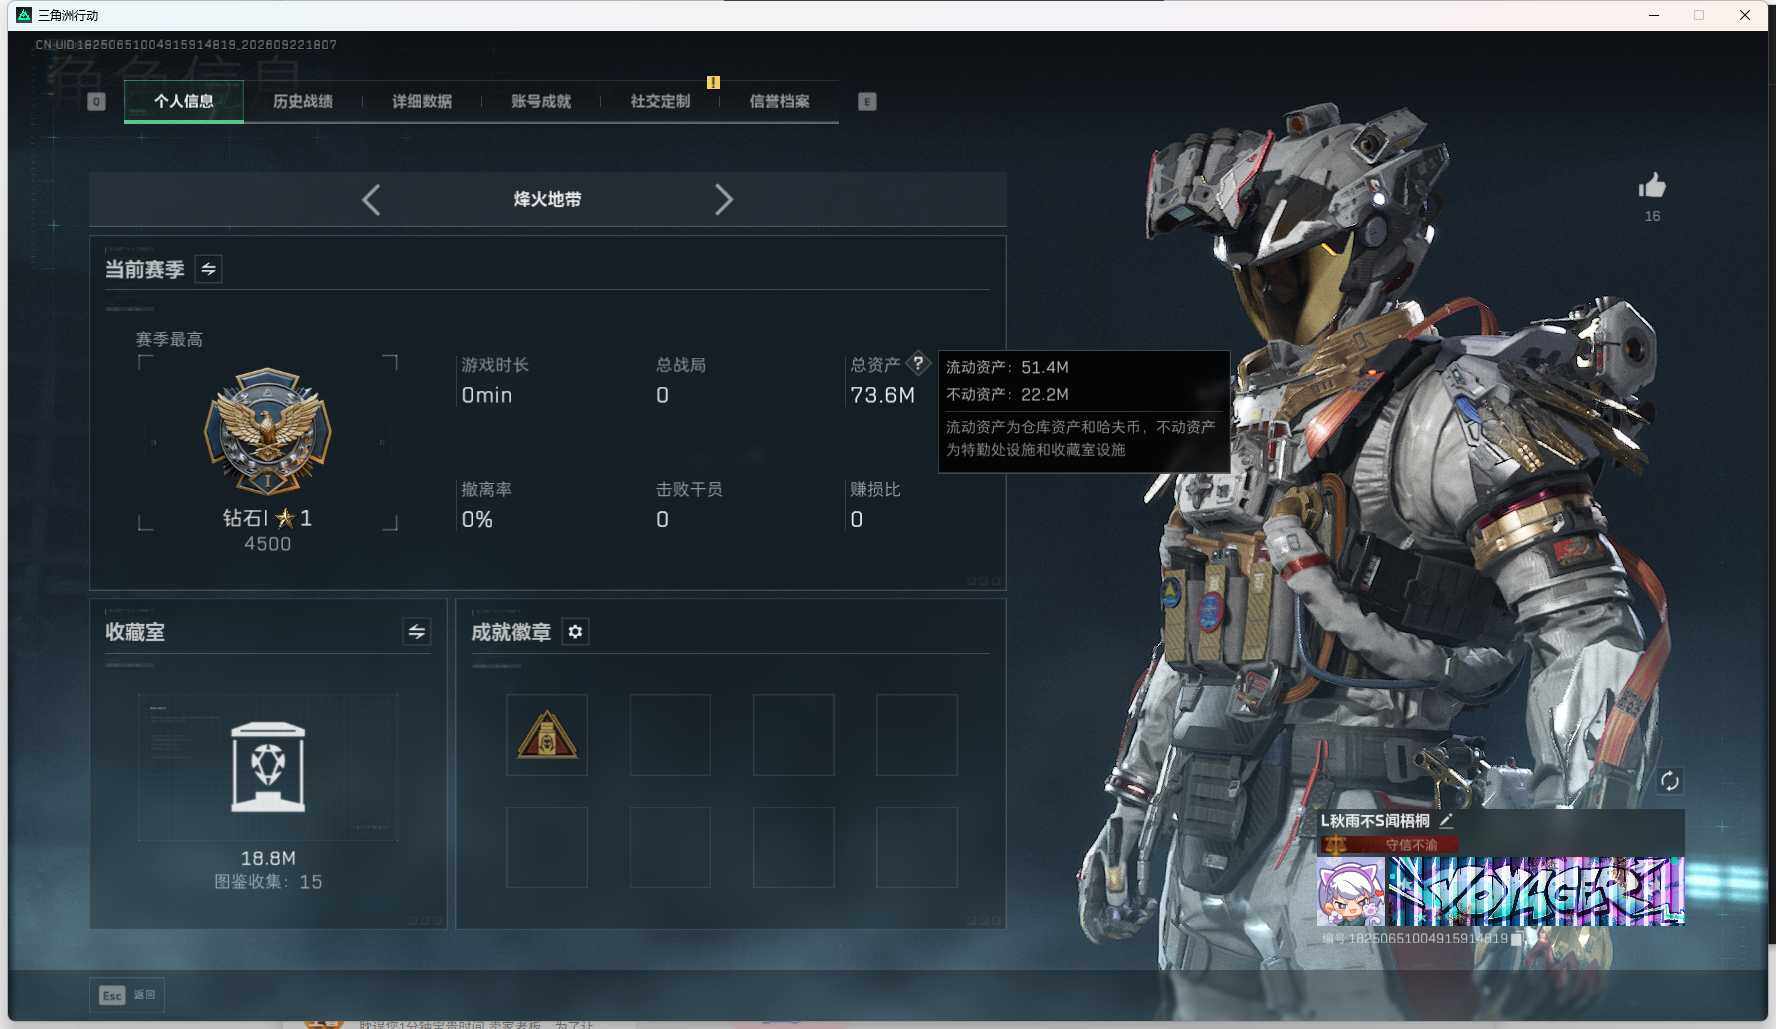Click the Q previous-tab key icon
The width and height of the screenshot is (1776, 1029).
click(x=96, y=101)
